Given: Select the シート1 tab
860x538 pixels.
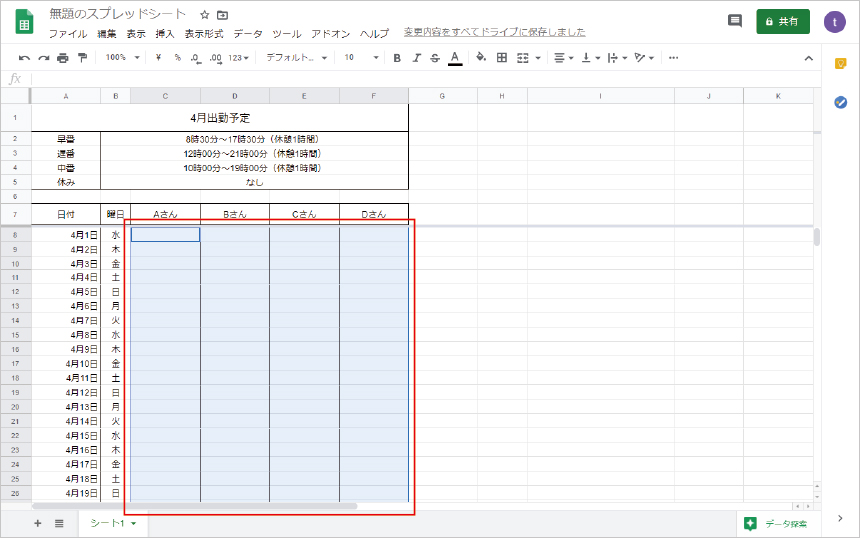Looking at the screenshot, I should [113, 523].
